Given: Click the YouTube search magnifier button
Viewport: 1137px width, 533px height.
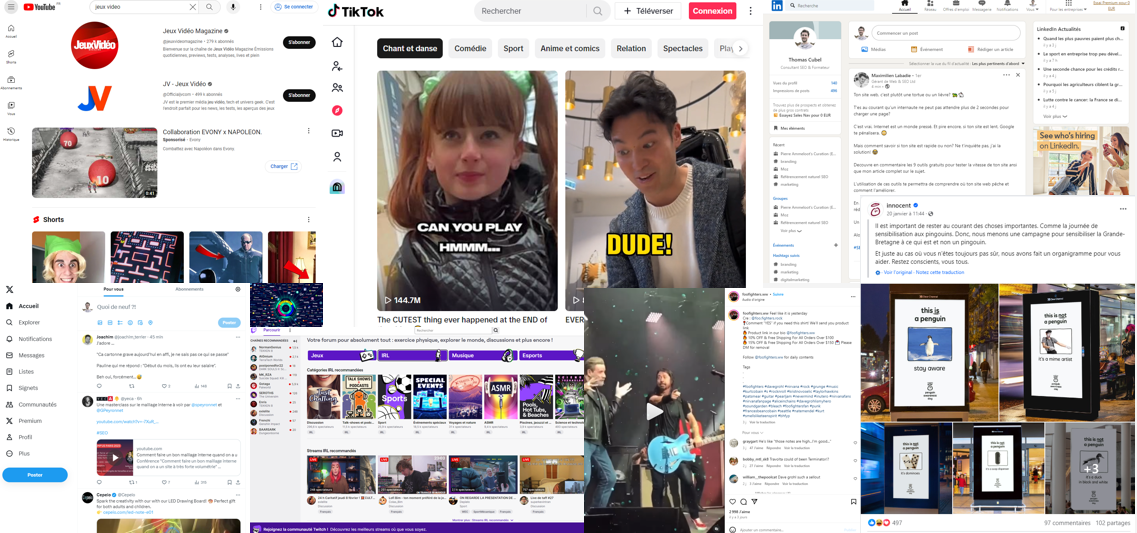Looking at the screenshot, I should (x=209, y=7).
